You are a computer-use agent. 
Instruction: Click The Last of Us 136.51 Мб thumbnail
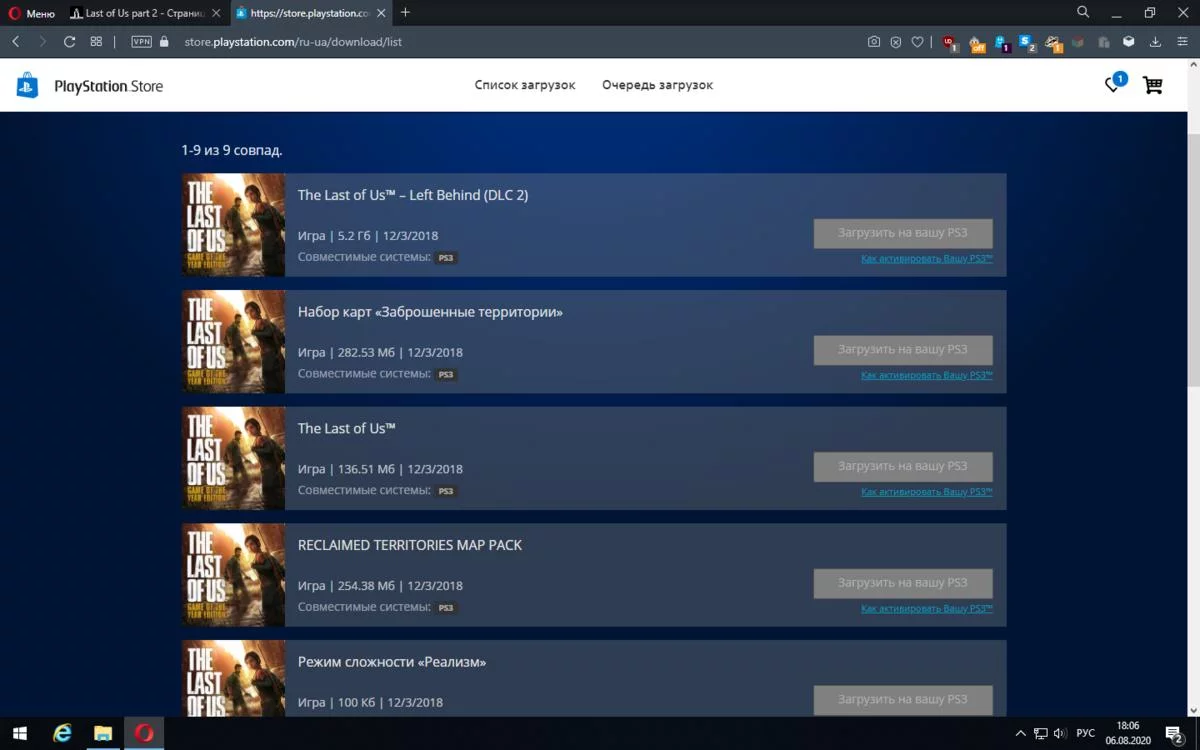(x=233, y=458)
